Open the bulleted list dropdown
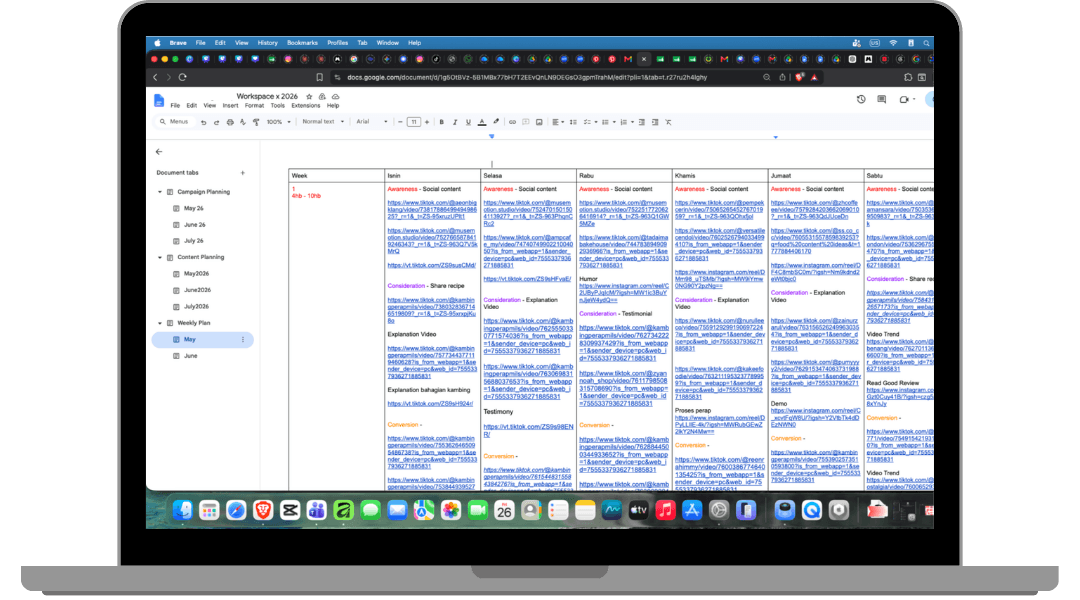Screen dimensions: 1080x600 click(608, 122)
